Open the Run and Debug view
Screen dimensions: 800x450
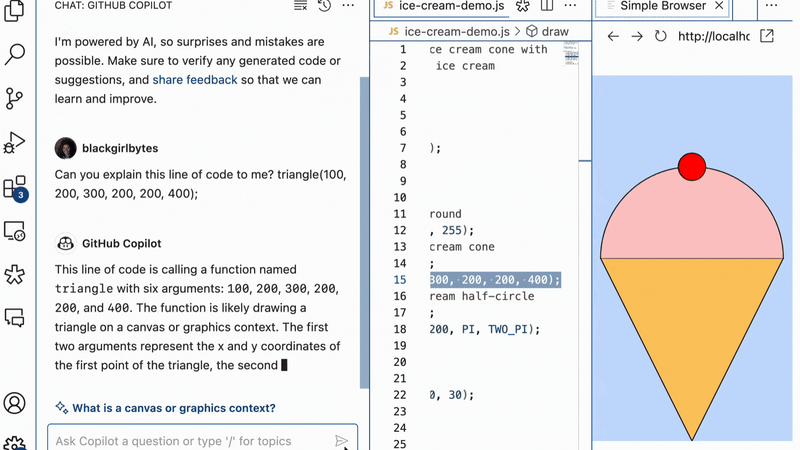[x=14, y=143]
